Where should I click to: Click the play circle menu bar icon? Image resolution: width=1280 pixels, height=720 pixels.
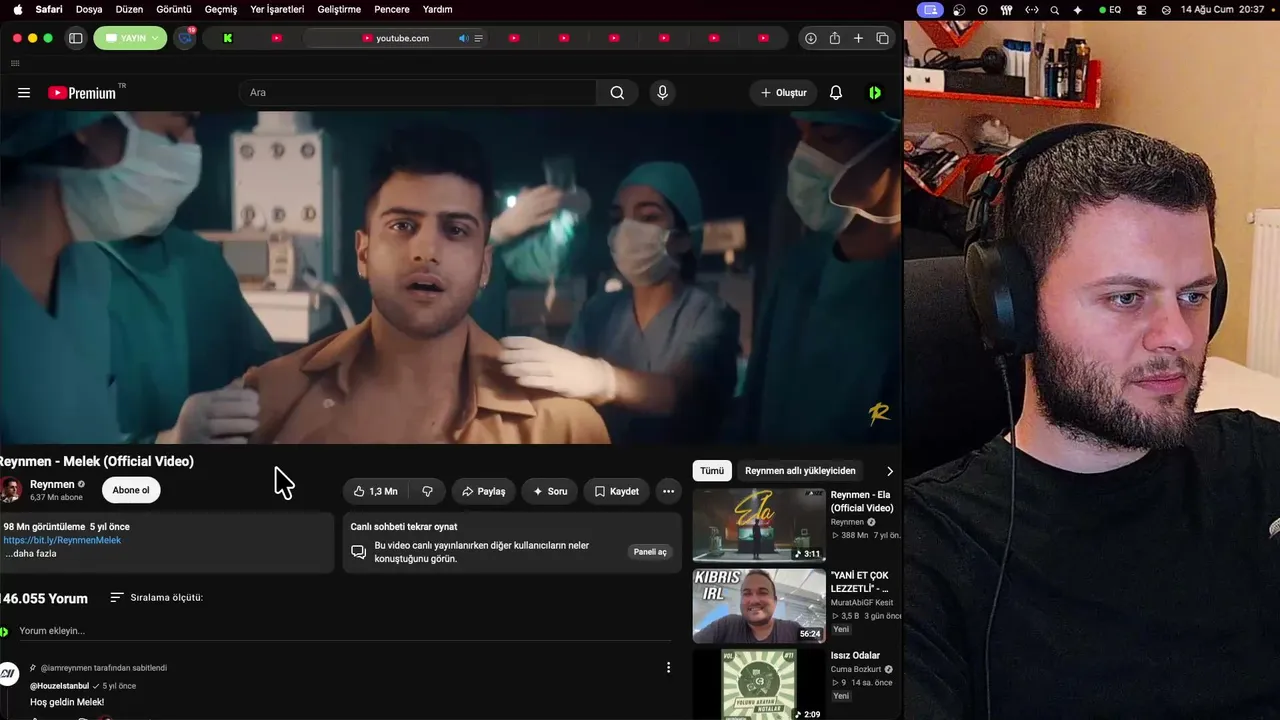coord(983,9)
